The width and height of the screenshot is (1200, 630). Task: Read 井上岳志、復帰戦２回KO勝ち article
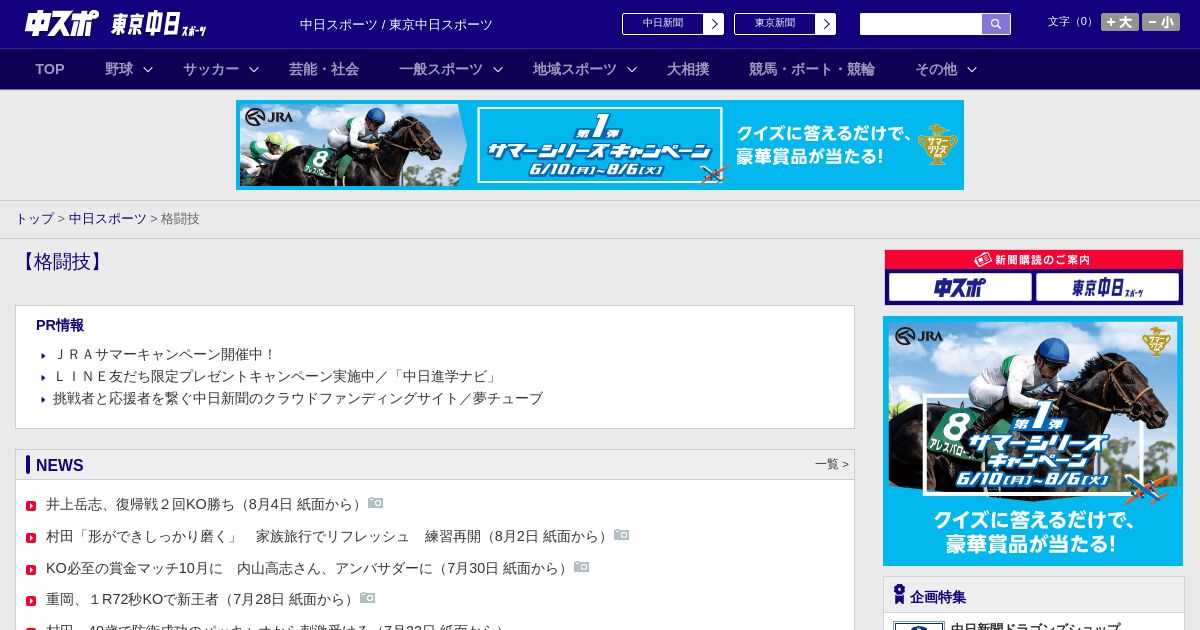(205, 505)
